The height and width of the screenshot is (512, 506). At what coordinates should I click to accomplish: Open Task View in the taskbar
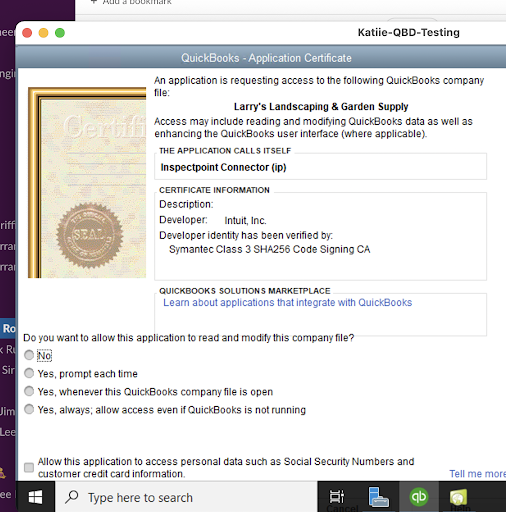(x=337, y=497)
